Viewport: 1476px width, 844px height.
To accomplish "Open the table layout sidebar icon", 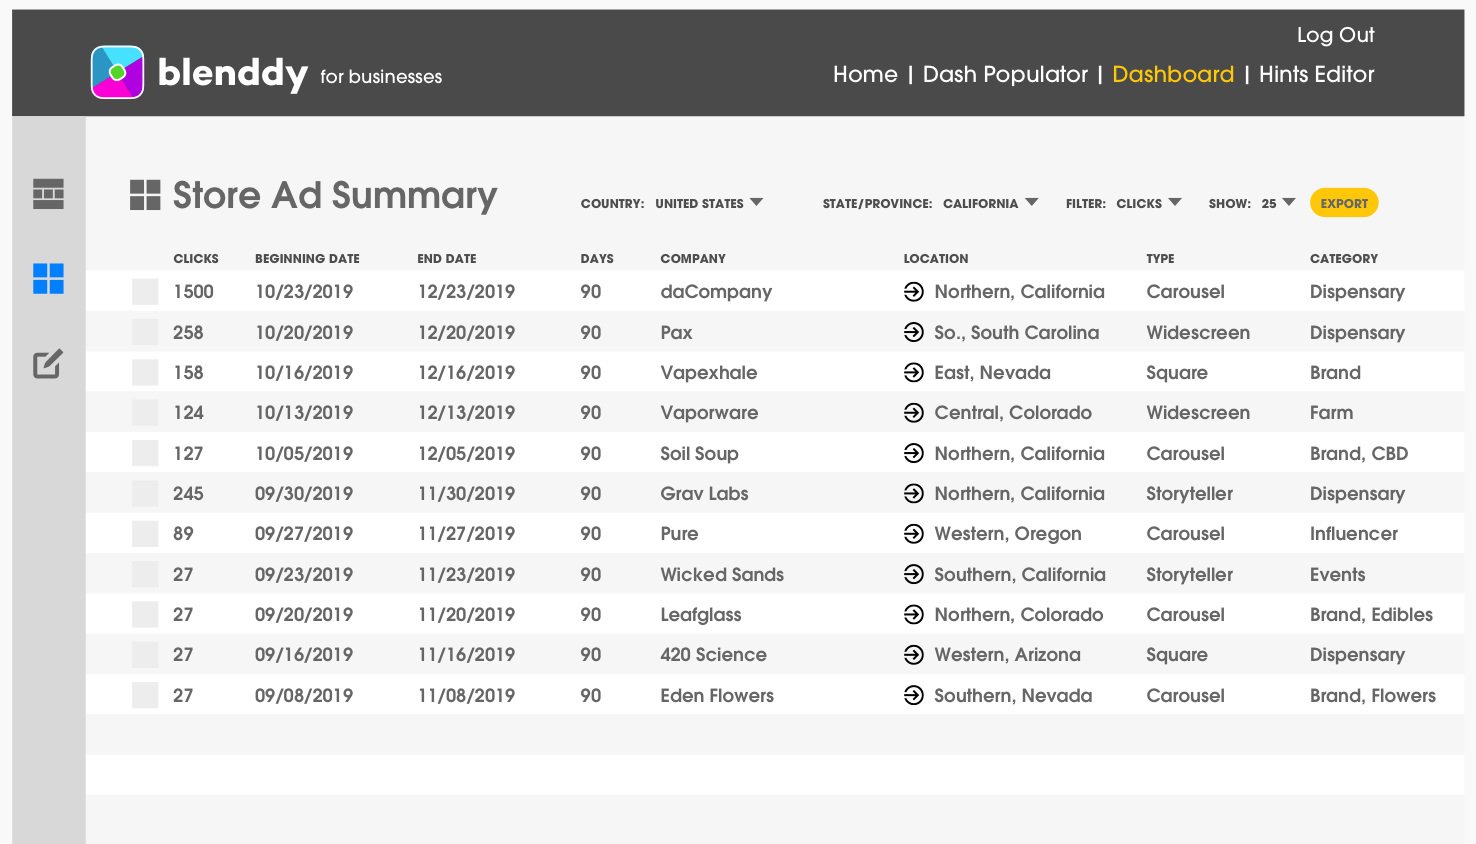I will pos(48,194).
